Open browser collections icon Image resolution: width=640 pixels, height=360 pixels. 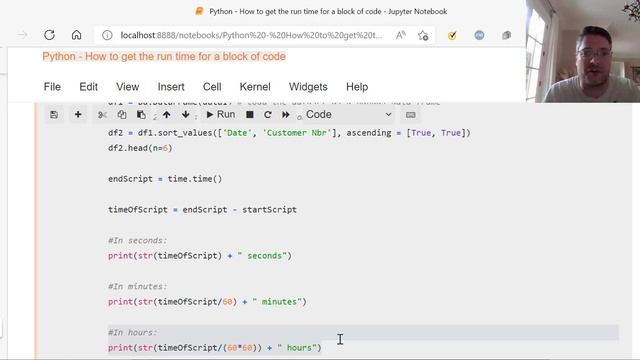click(507, 36)
